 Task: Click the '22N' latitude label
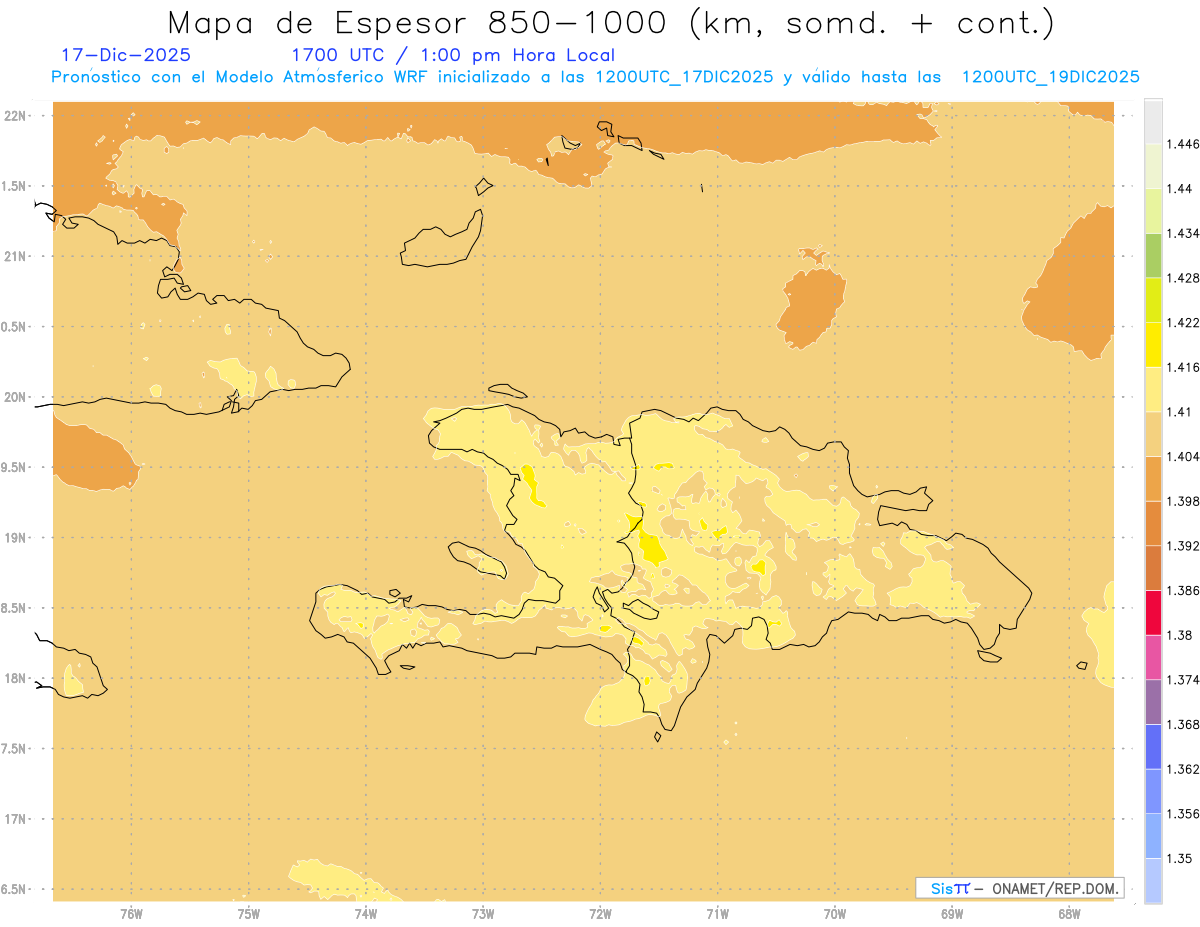14,116
